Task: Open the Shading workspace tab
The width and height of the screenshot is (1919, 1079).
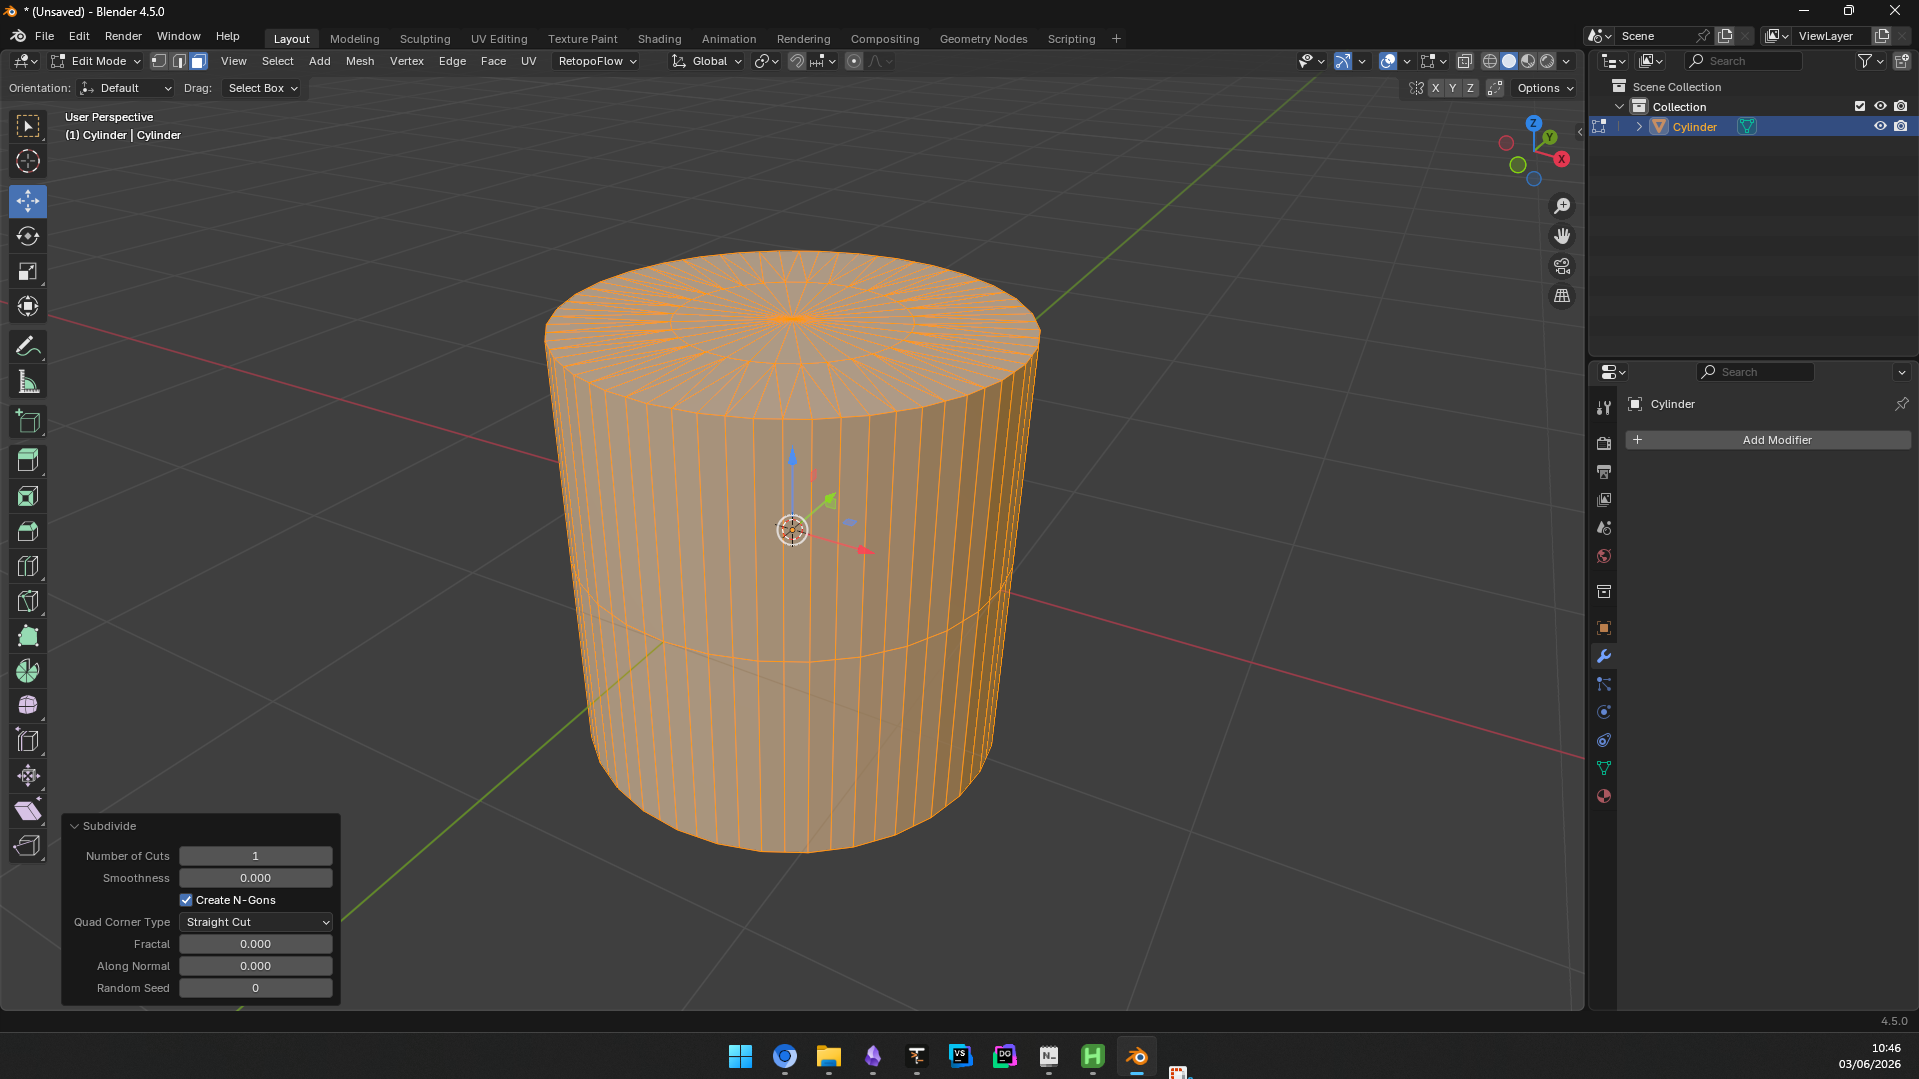Action: coord(659,39)
